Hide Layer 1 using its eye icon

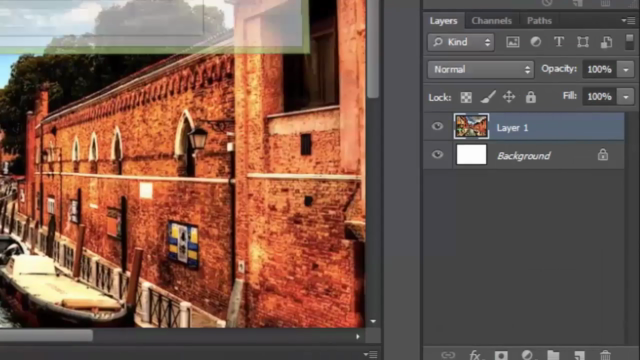437,127
